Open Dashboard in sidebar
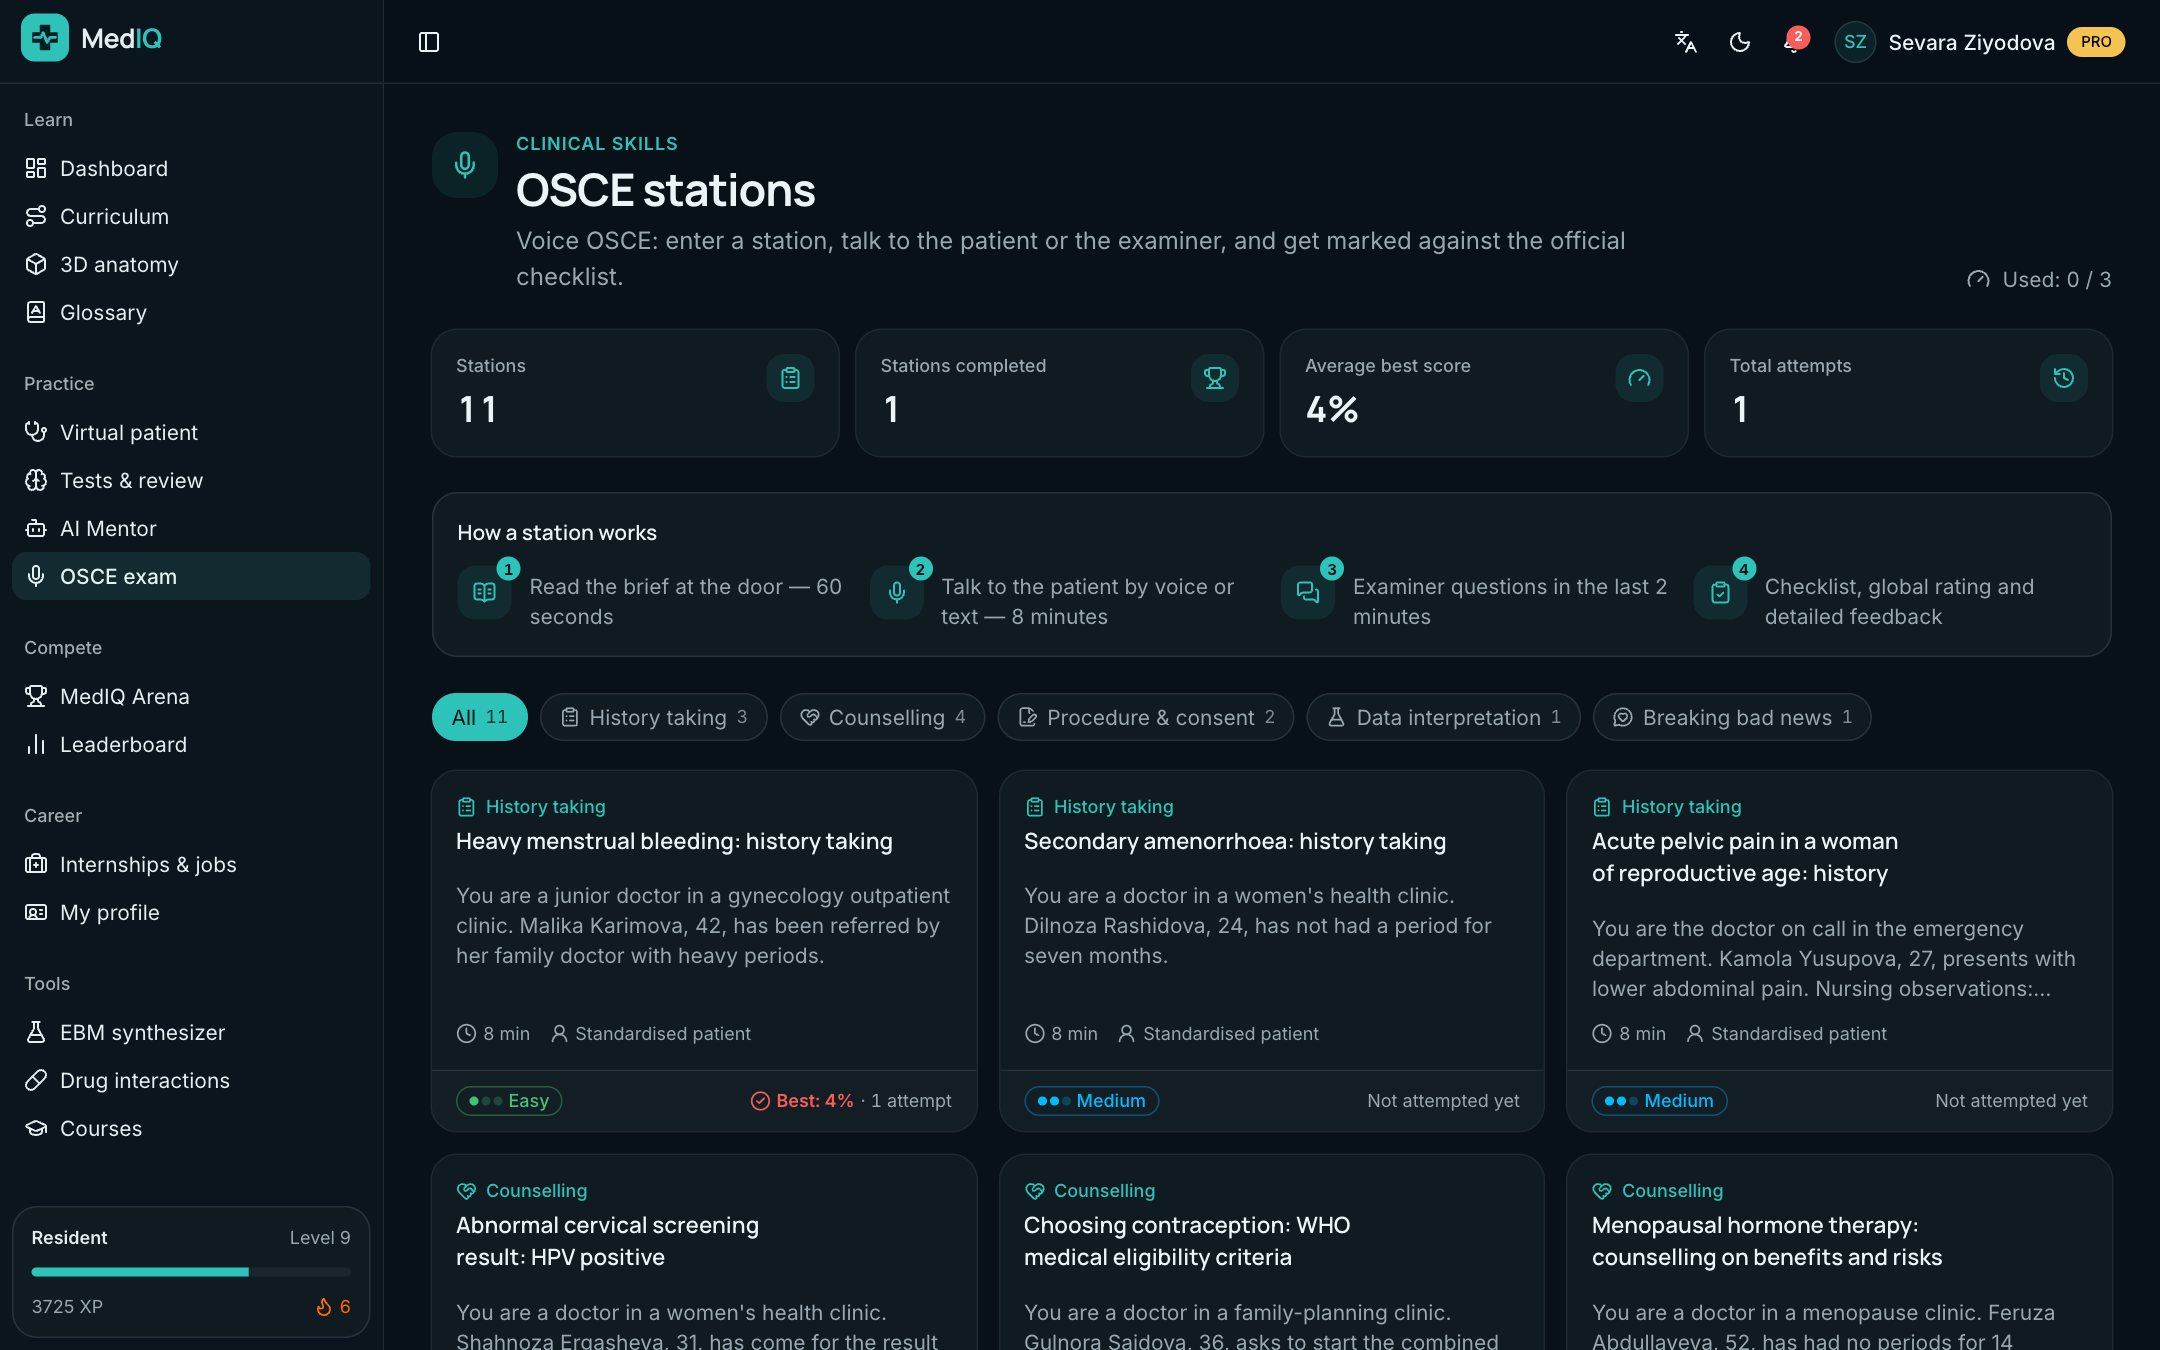 [x=191, y=168]
